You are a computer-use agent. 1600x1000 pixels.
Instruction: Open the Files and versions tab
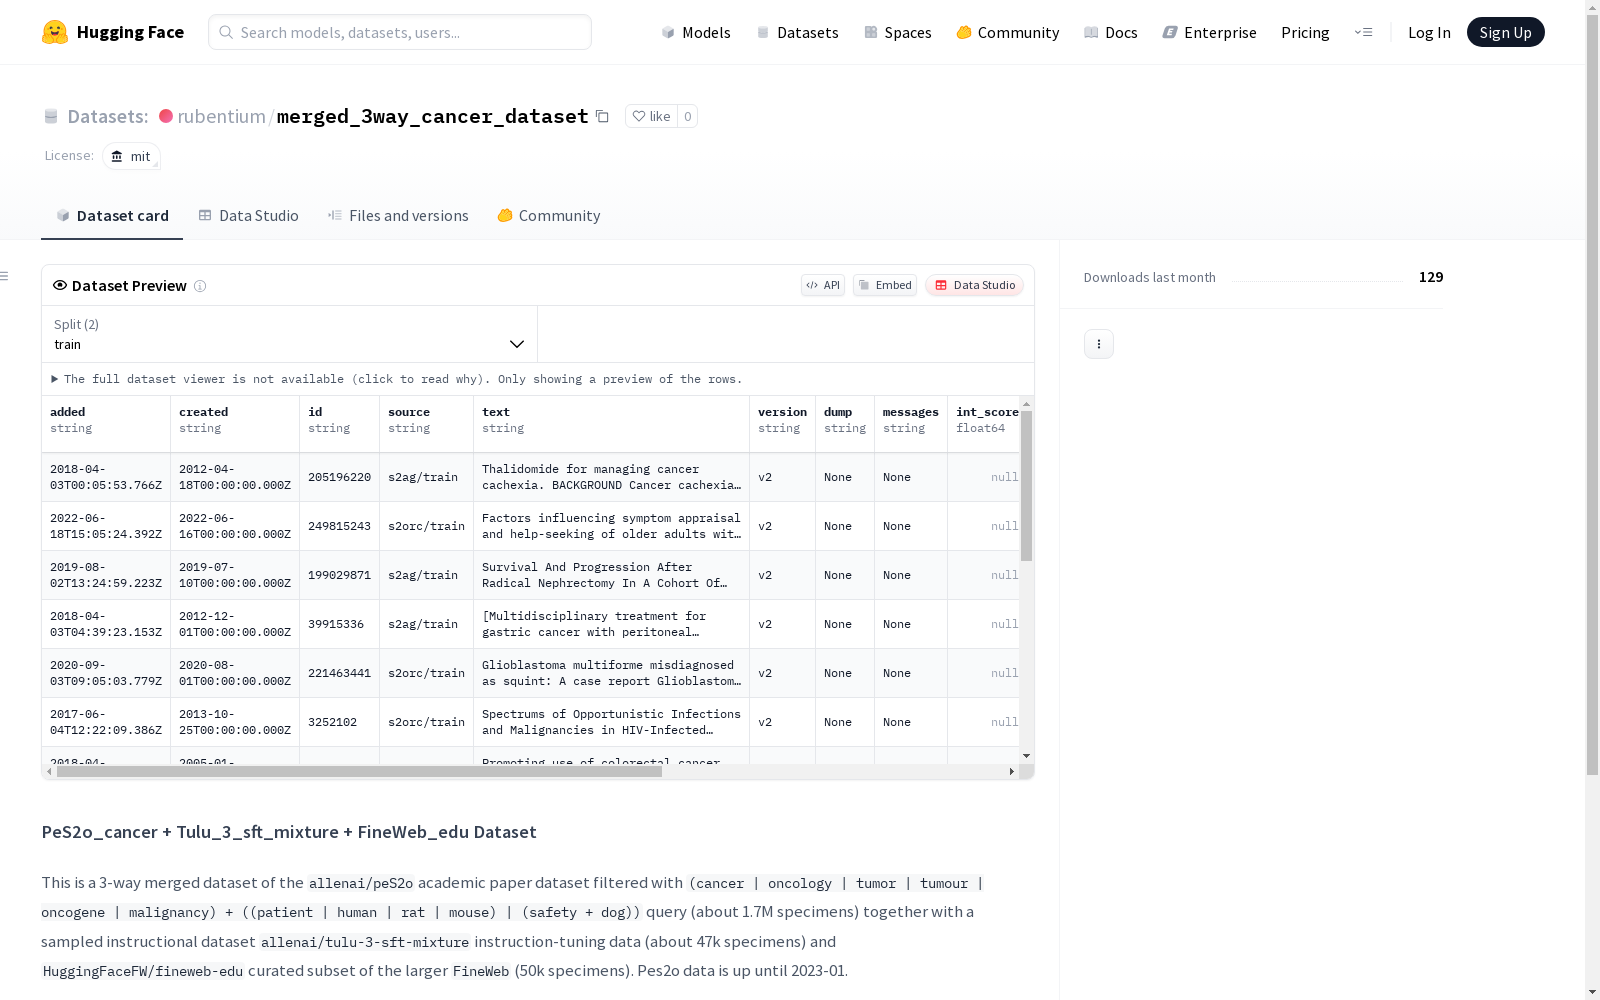398,216
